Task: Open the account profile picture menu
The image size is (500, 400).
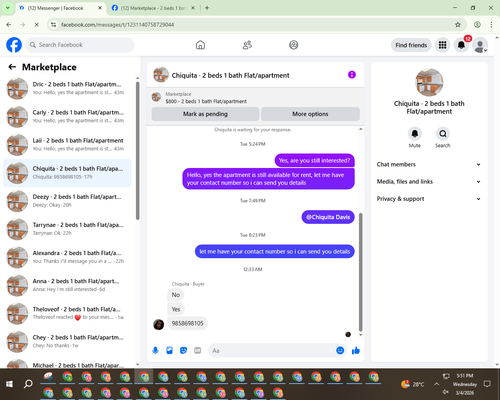Action: 480,45
